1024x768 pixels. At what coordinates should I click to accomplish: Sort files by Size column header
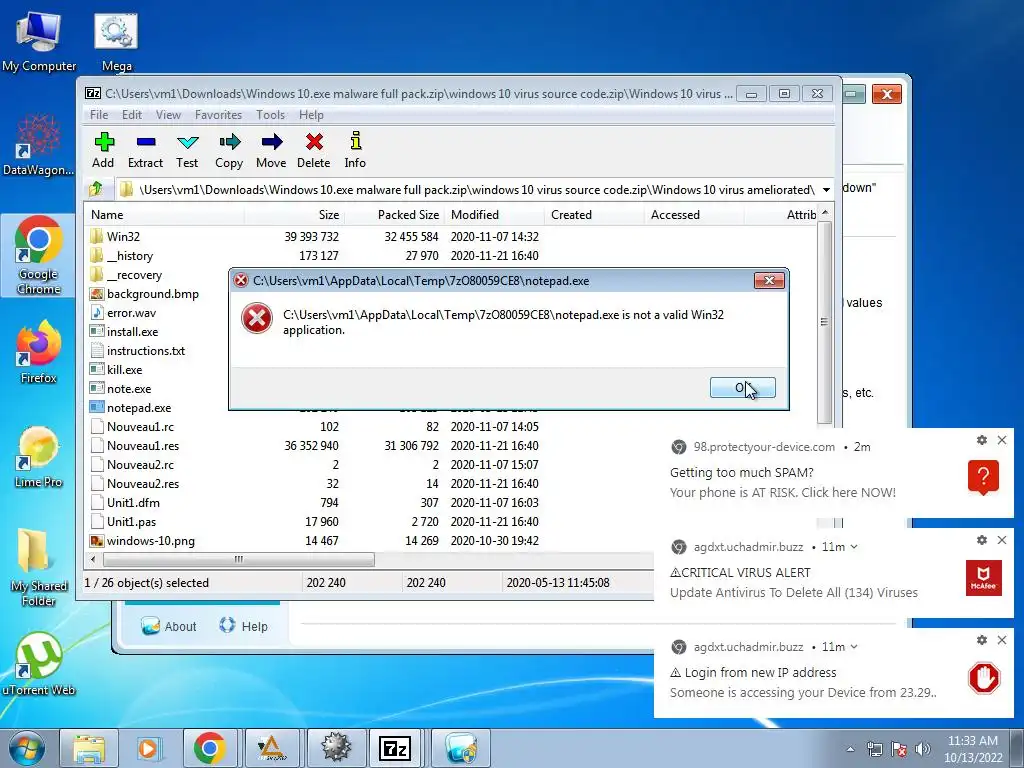pyautogui.click(x=294, y=215)
